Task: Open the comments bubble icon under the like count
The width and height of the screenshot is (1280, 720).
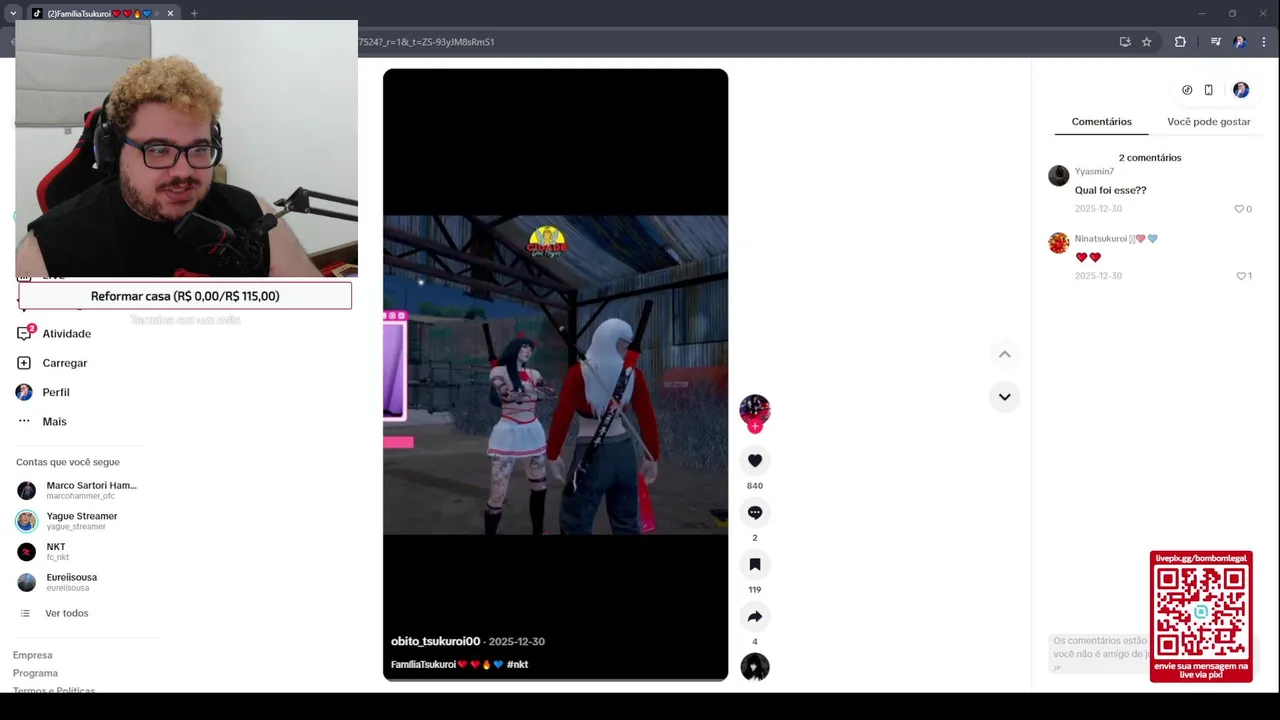Action: pyautogui.click(x=755, y=512)
